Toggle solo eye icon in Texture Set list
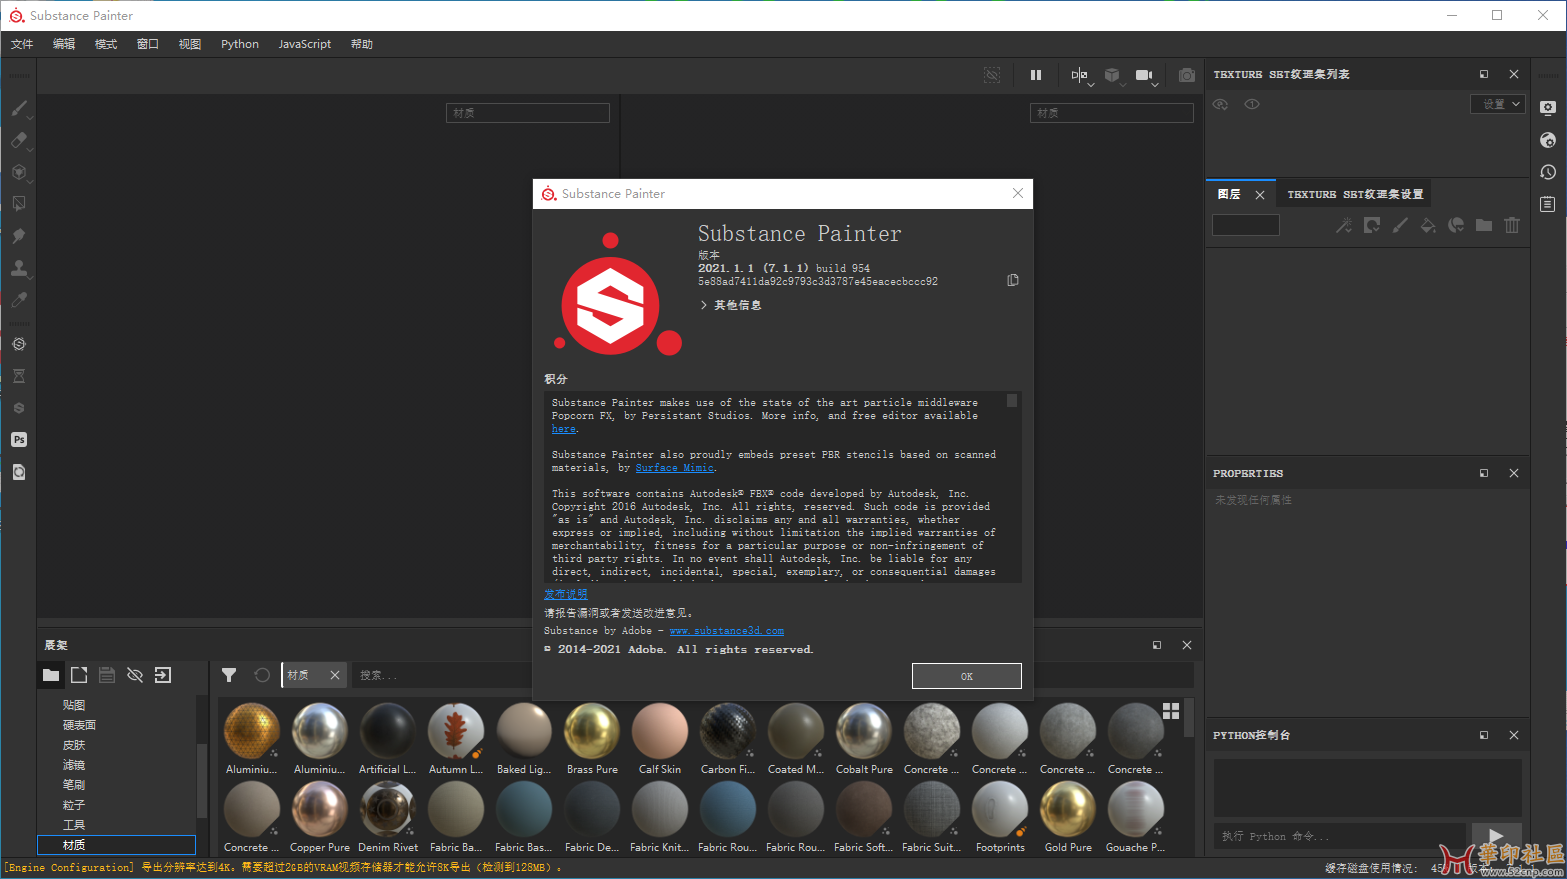This screenshot has height=879, width=1567. (1252, 104)
